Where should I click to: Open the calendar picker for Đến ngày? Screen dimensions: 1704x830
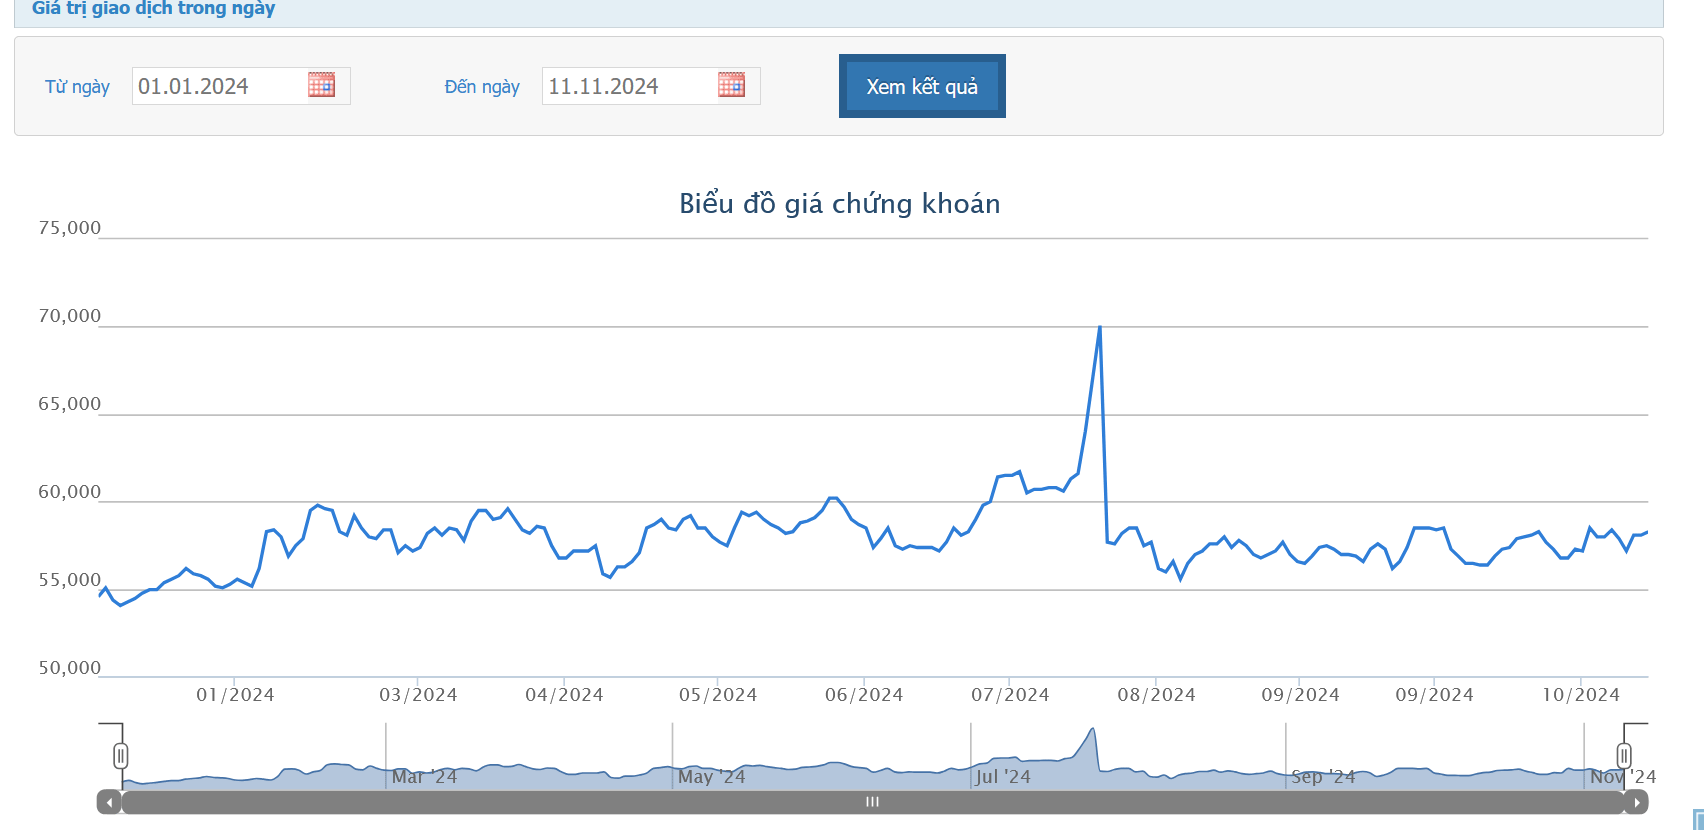pos(731,85)
